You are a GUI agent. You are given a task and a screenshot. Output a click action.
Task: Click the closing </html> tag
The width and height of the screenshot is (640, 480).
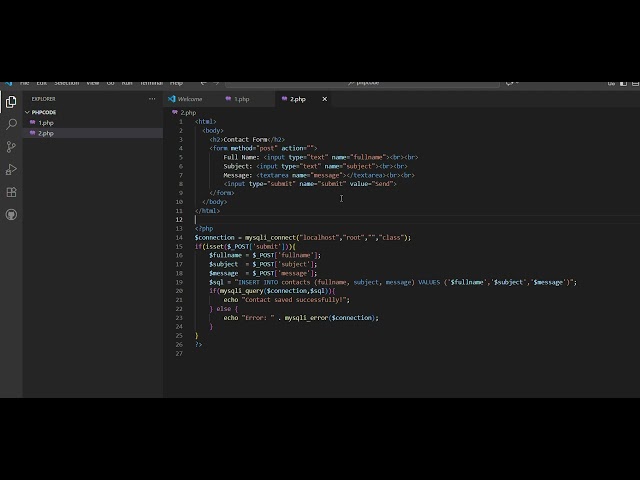[207, 211]
